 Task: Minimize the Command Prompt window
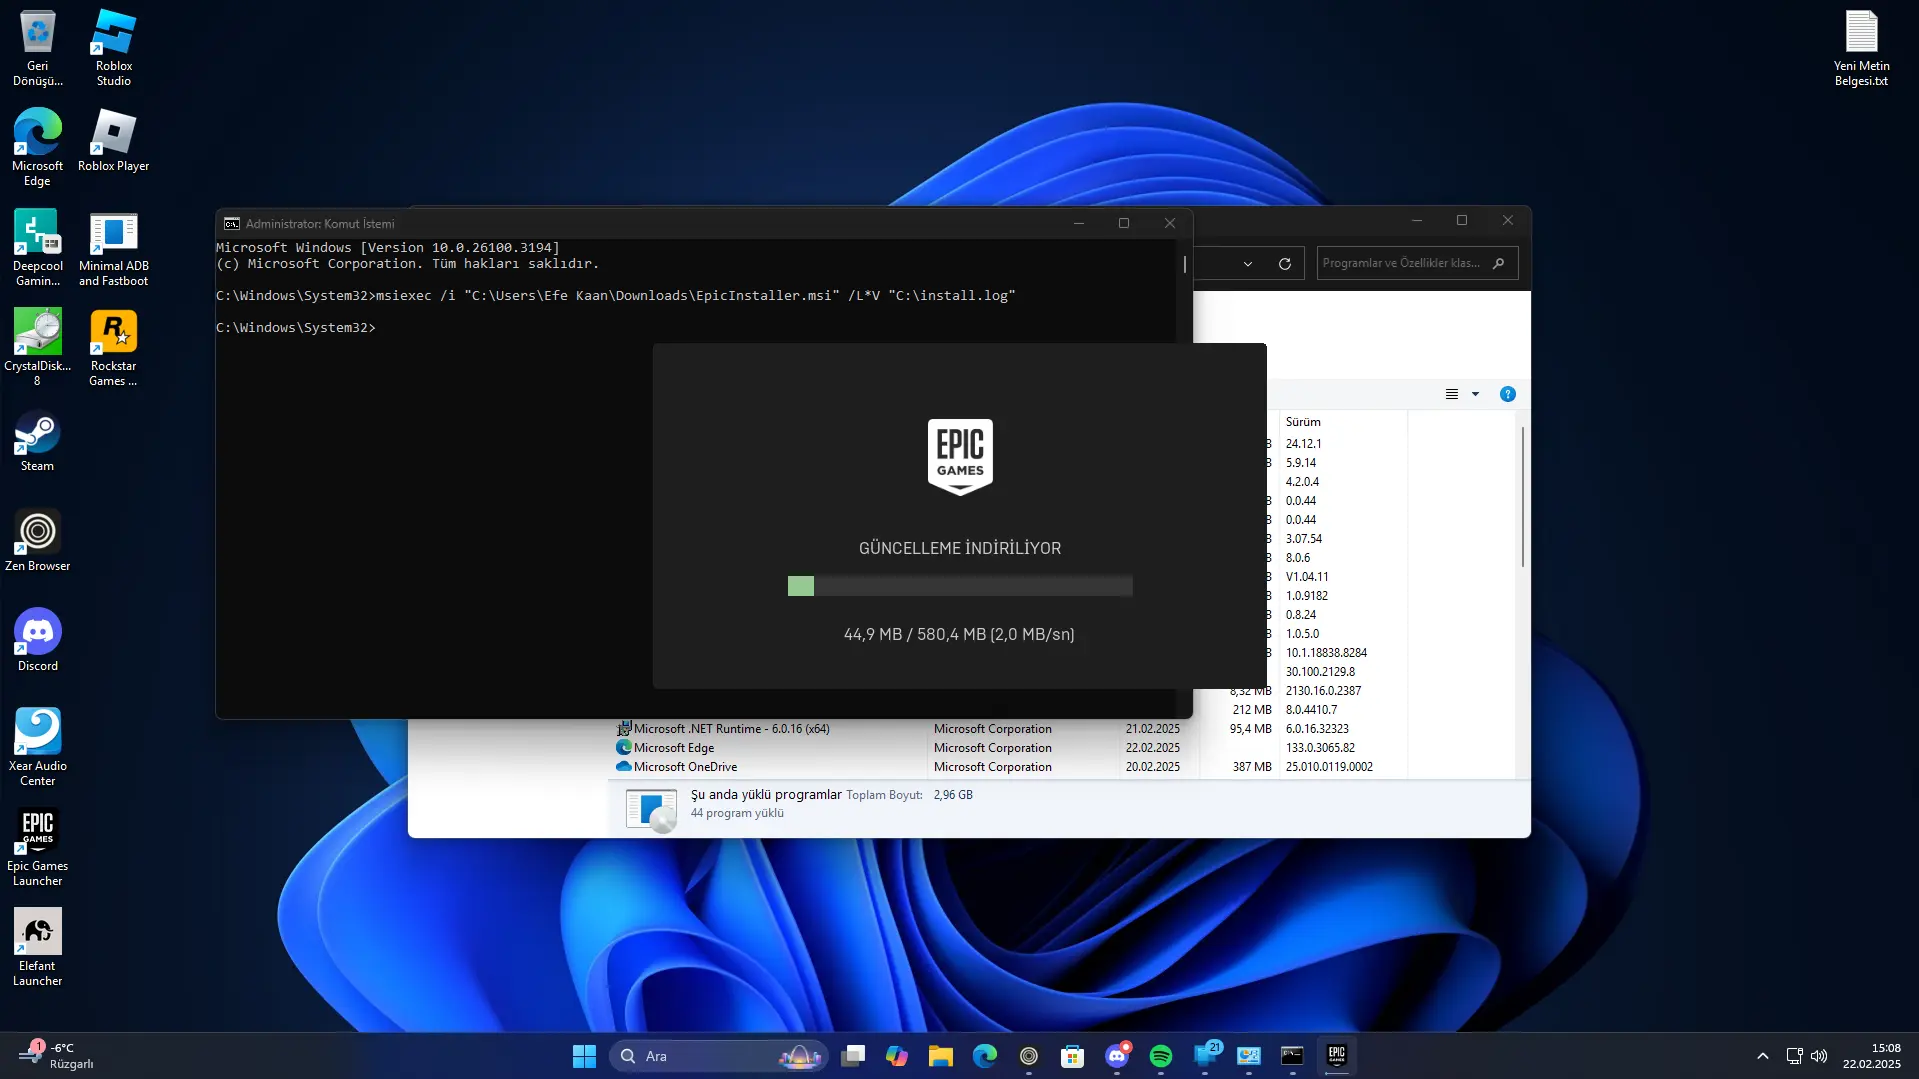click(1079, 223)
